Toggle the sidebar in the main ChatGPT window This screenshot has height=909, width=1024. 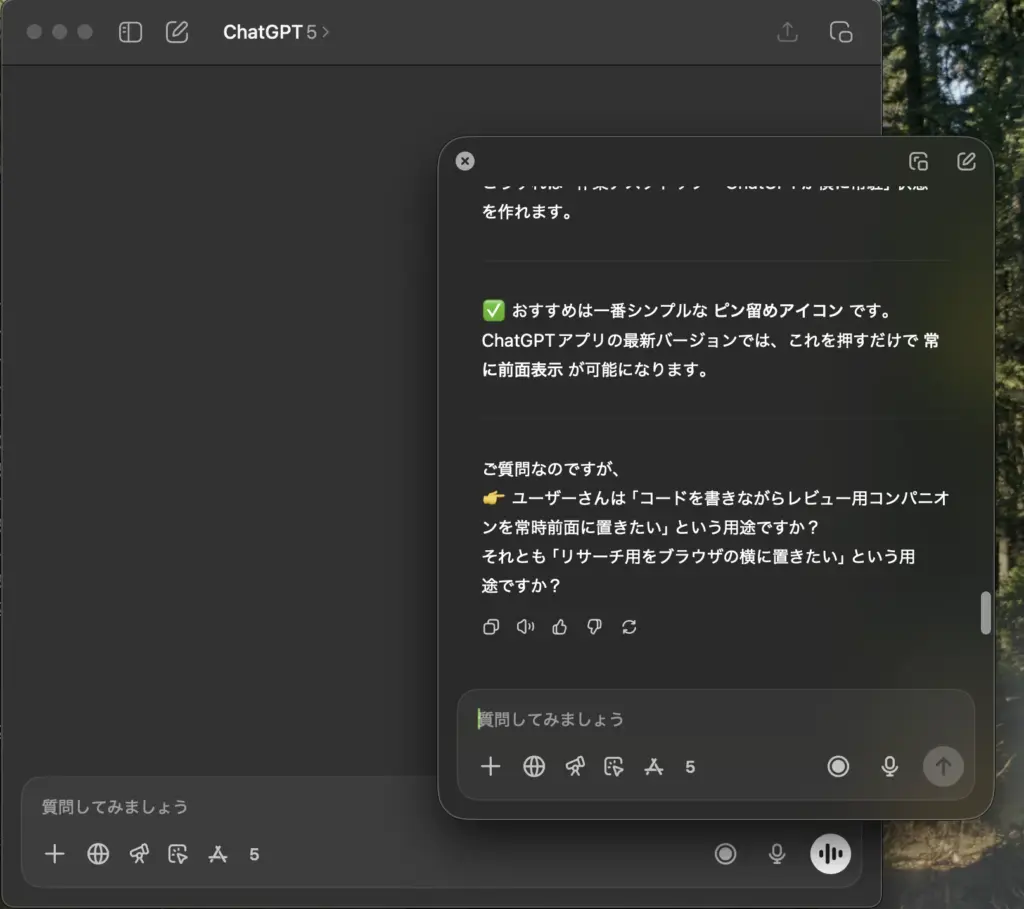pyautogui.click(x=131, y=32)
